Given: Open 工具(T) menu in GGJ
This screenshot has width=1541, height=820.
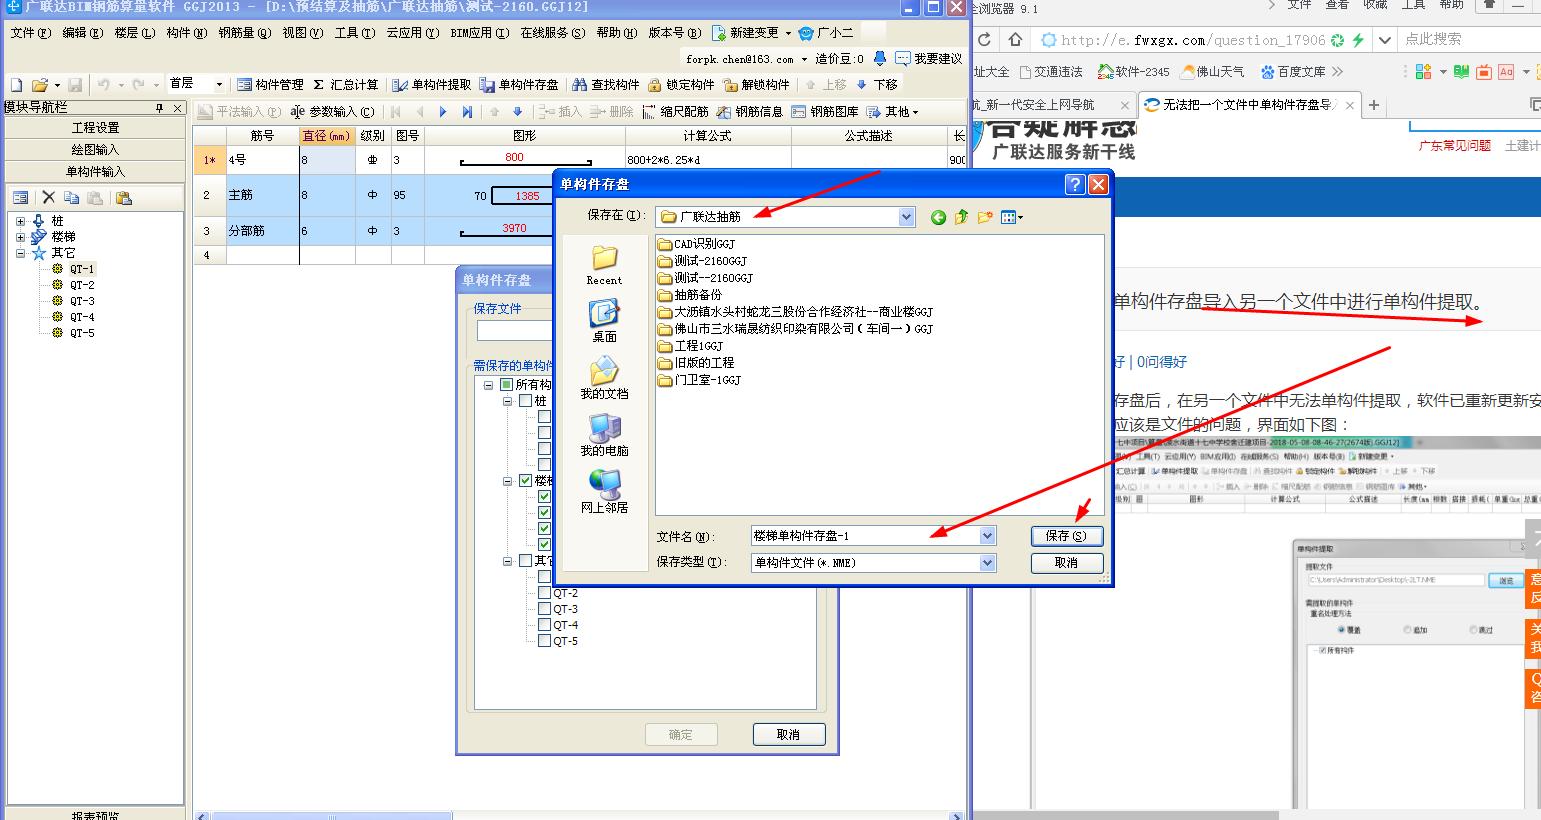Looking at the screenshot, I should (355, 33).
